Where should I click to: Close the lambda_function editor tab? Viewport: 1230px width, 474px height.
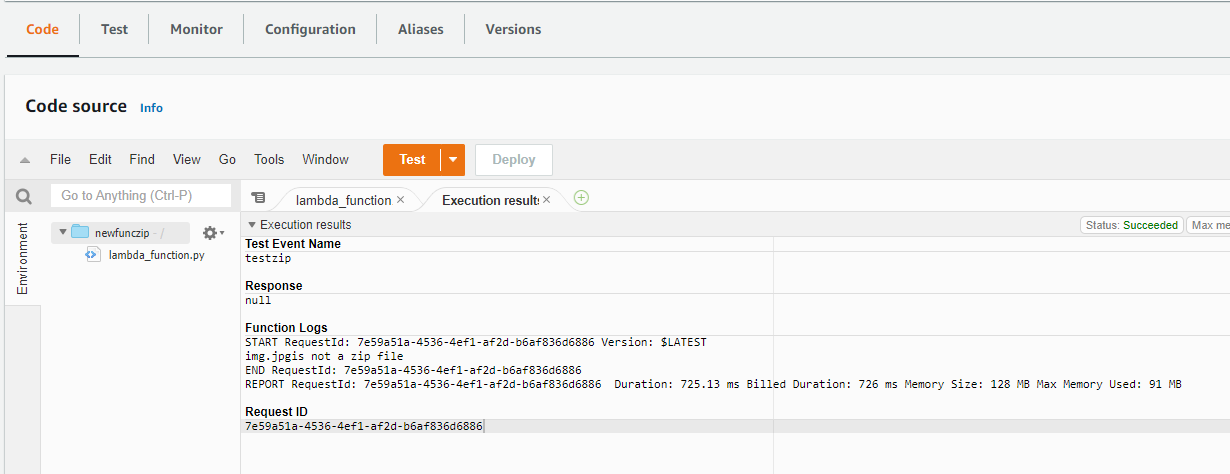[x=401, y=200]
